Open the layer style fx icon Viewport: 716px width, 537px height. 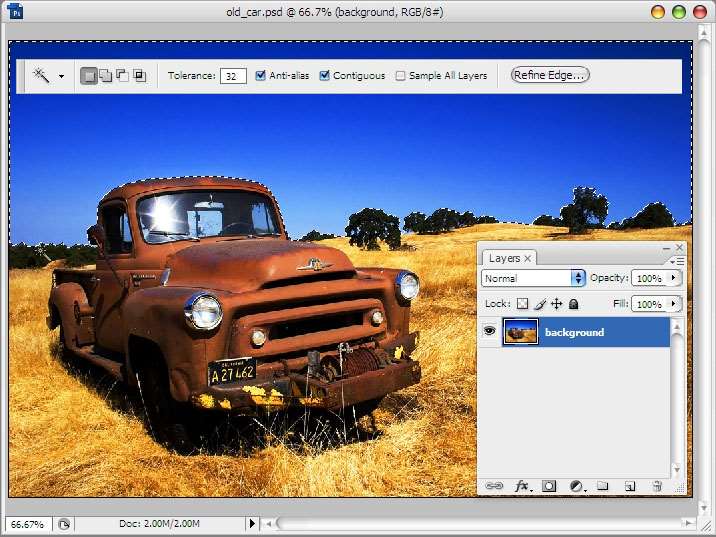point(521,486)
